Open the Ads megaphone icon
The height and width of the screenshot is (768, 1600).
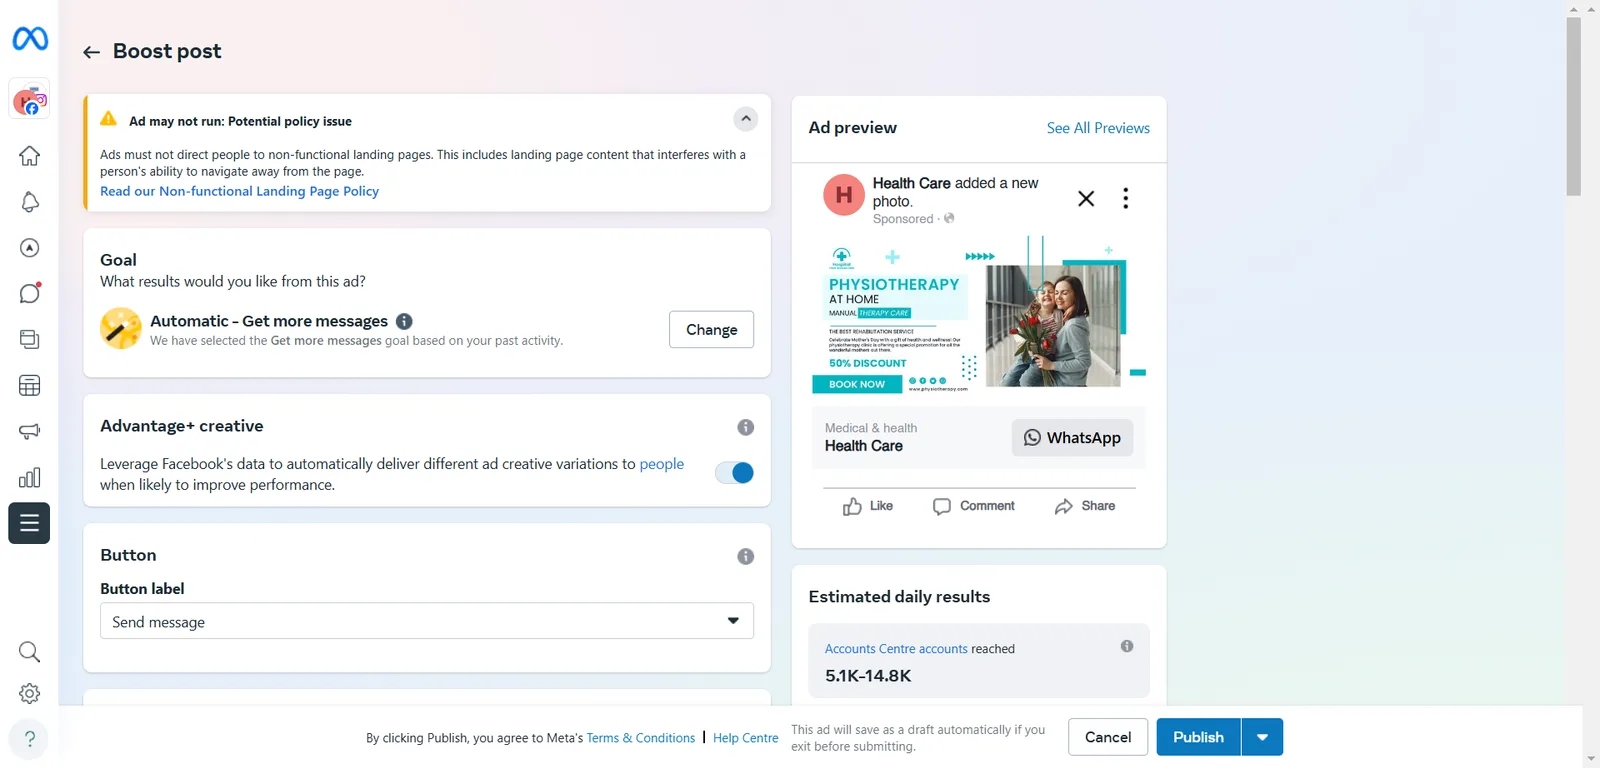click(30, 431)
